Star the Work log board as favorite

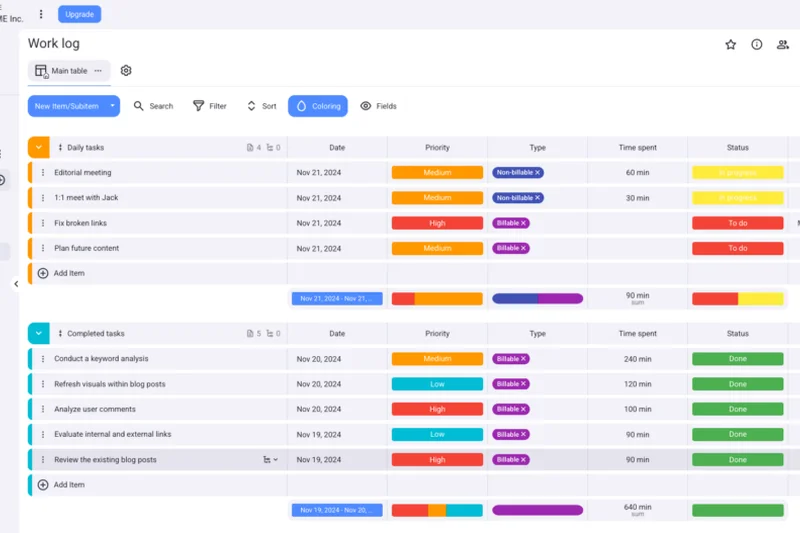[730, 44]
